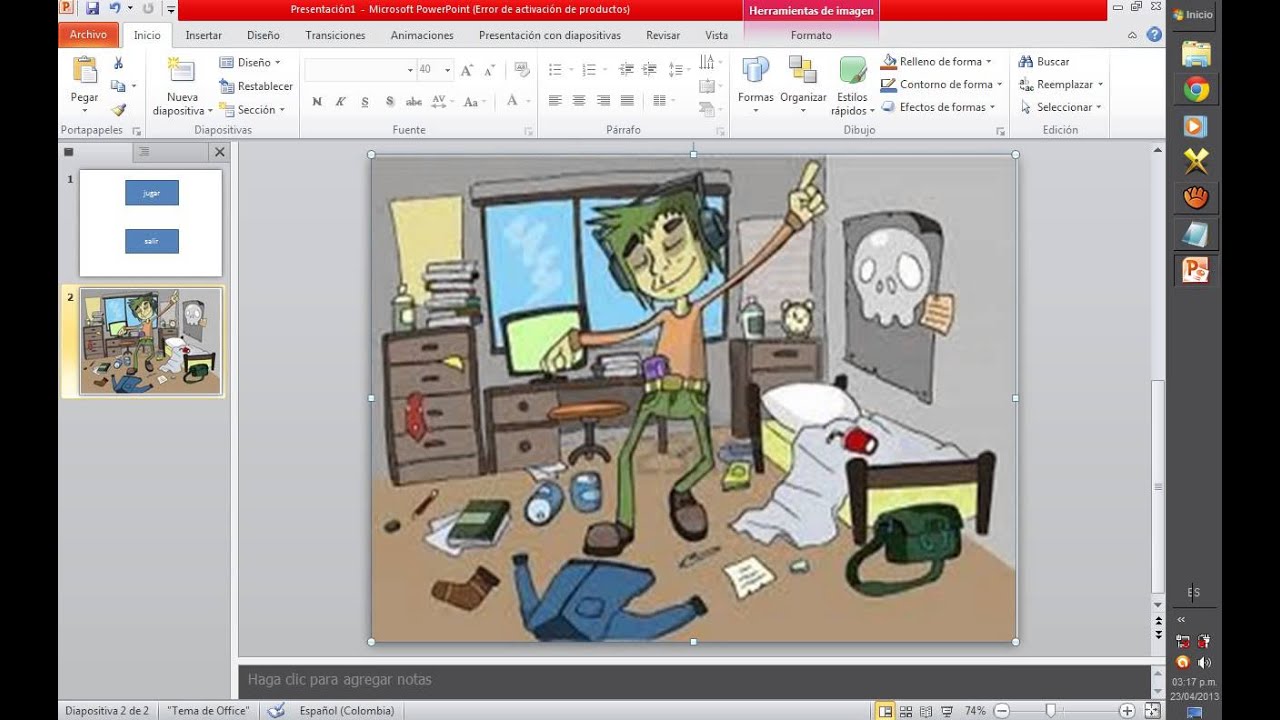The image size is (1280, 720).
Task: Click the Pegar clipboard icon
Action: (84, 71)
